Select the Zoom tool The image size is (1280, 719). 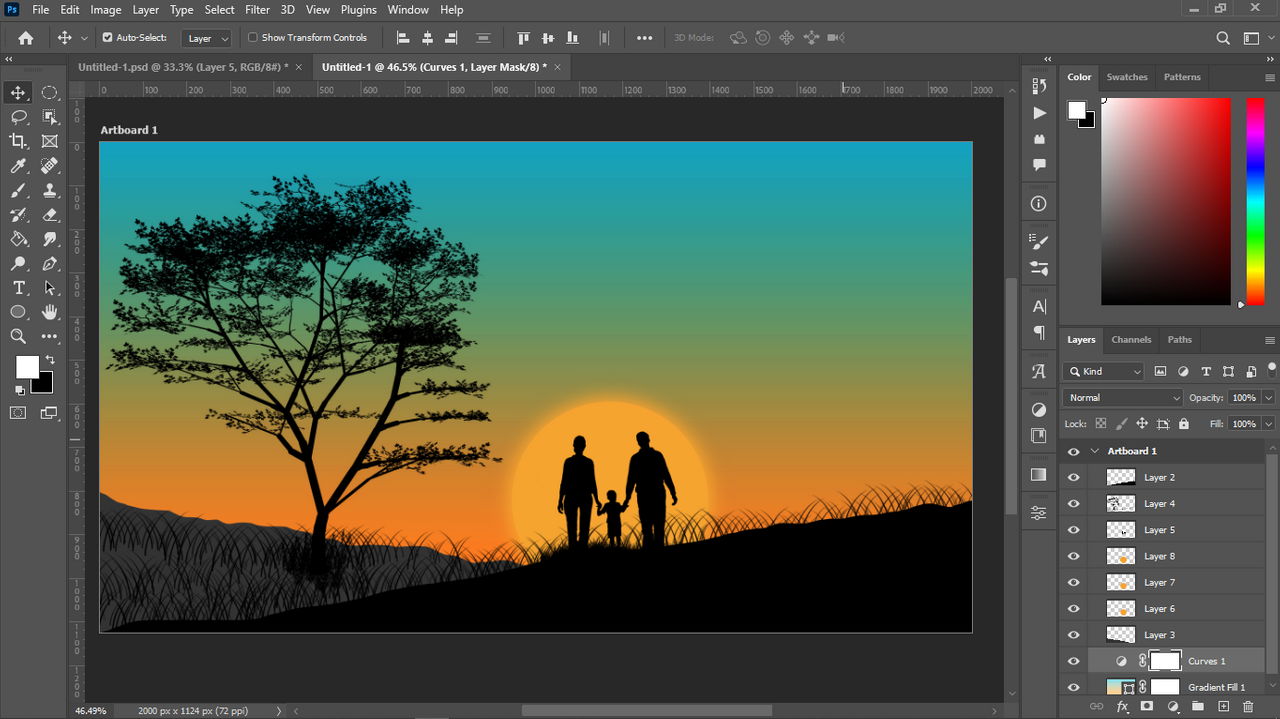coord(18,337)
